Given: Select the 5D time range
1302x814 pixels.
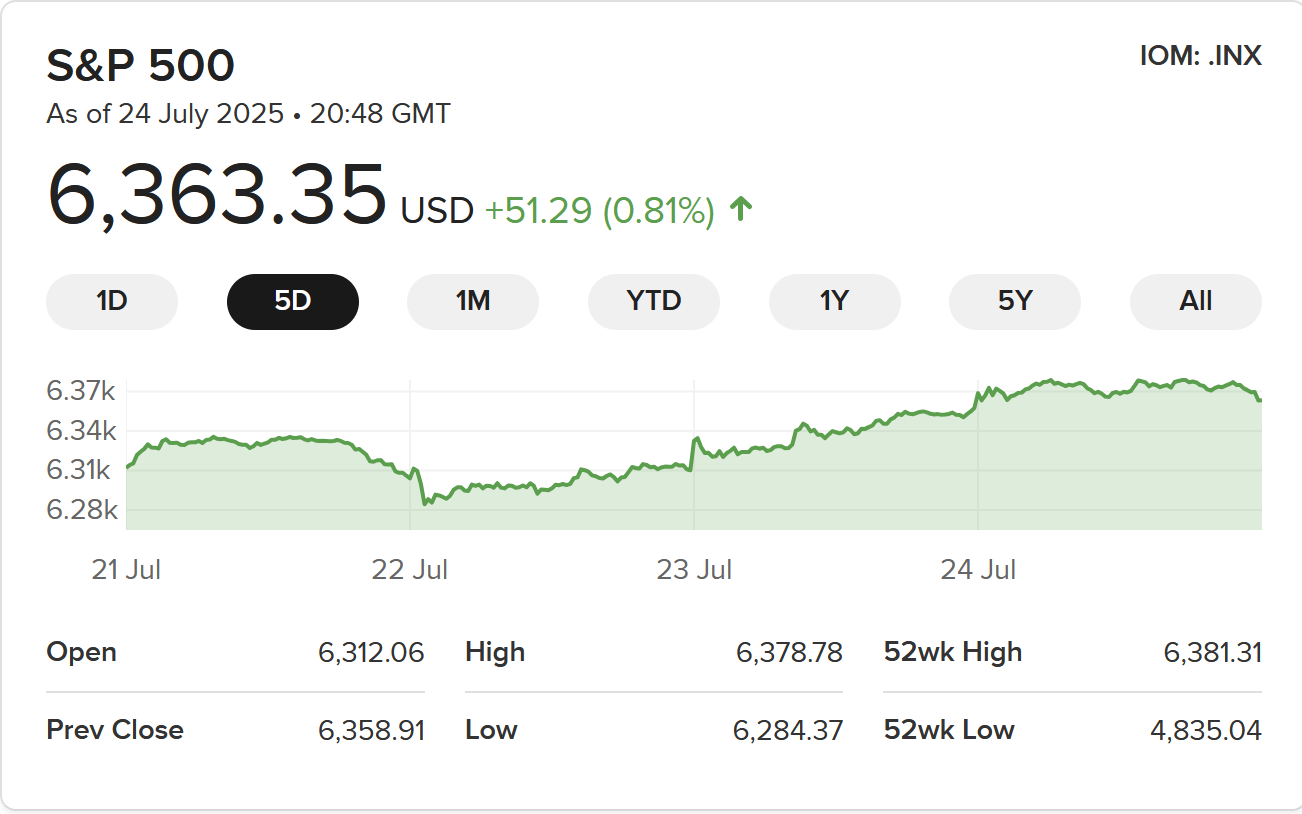Looking at the screenshot, I should click(x=293, y=301).
